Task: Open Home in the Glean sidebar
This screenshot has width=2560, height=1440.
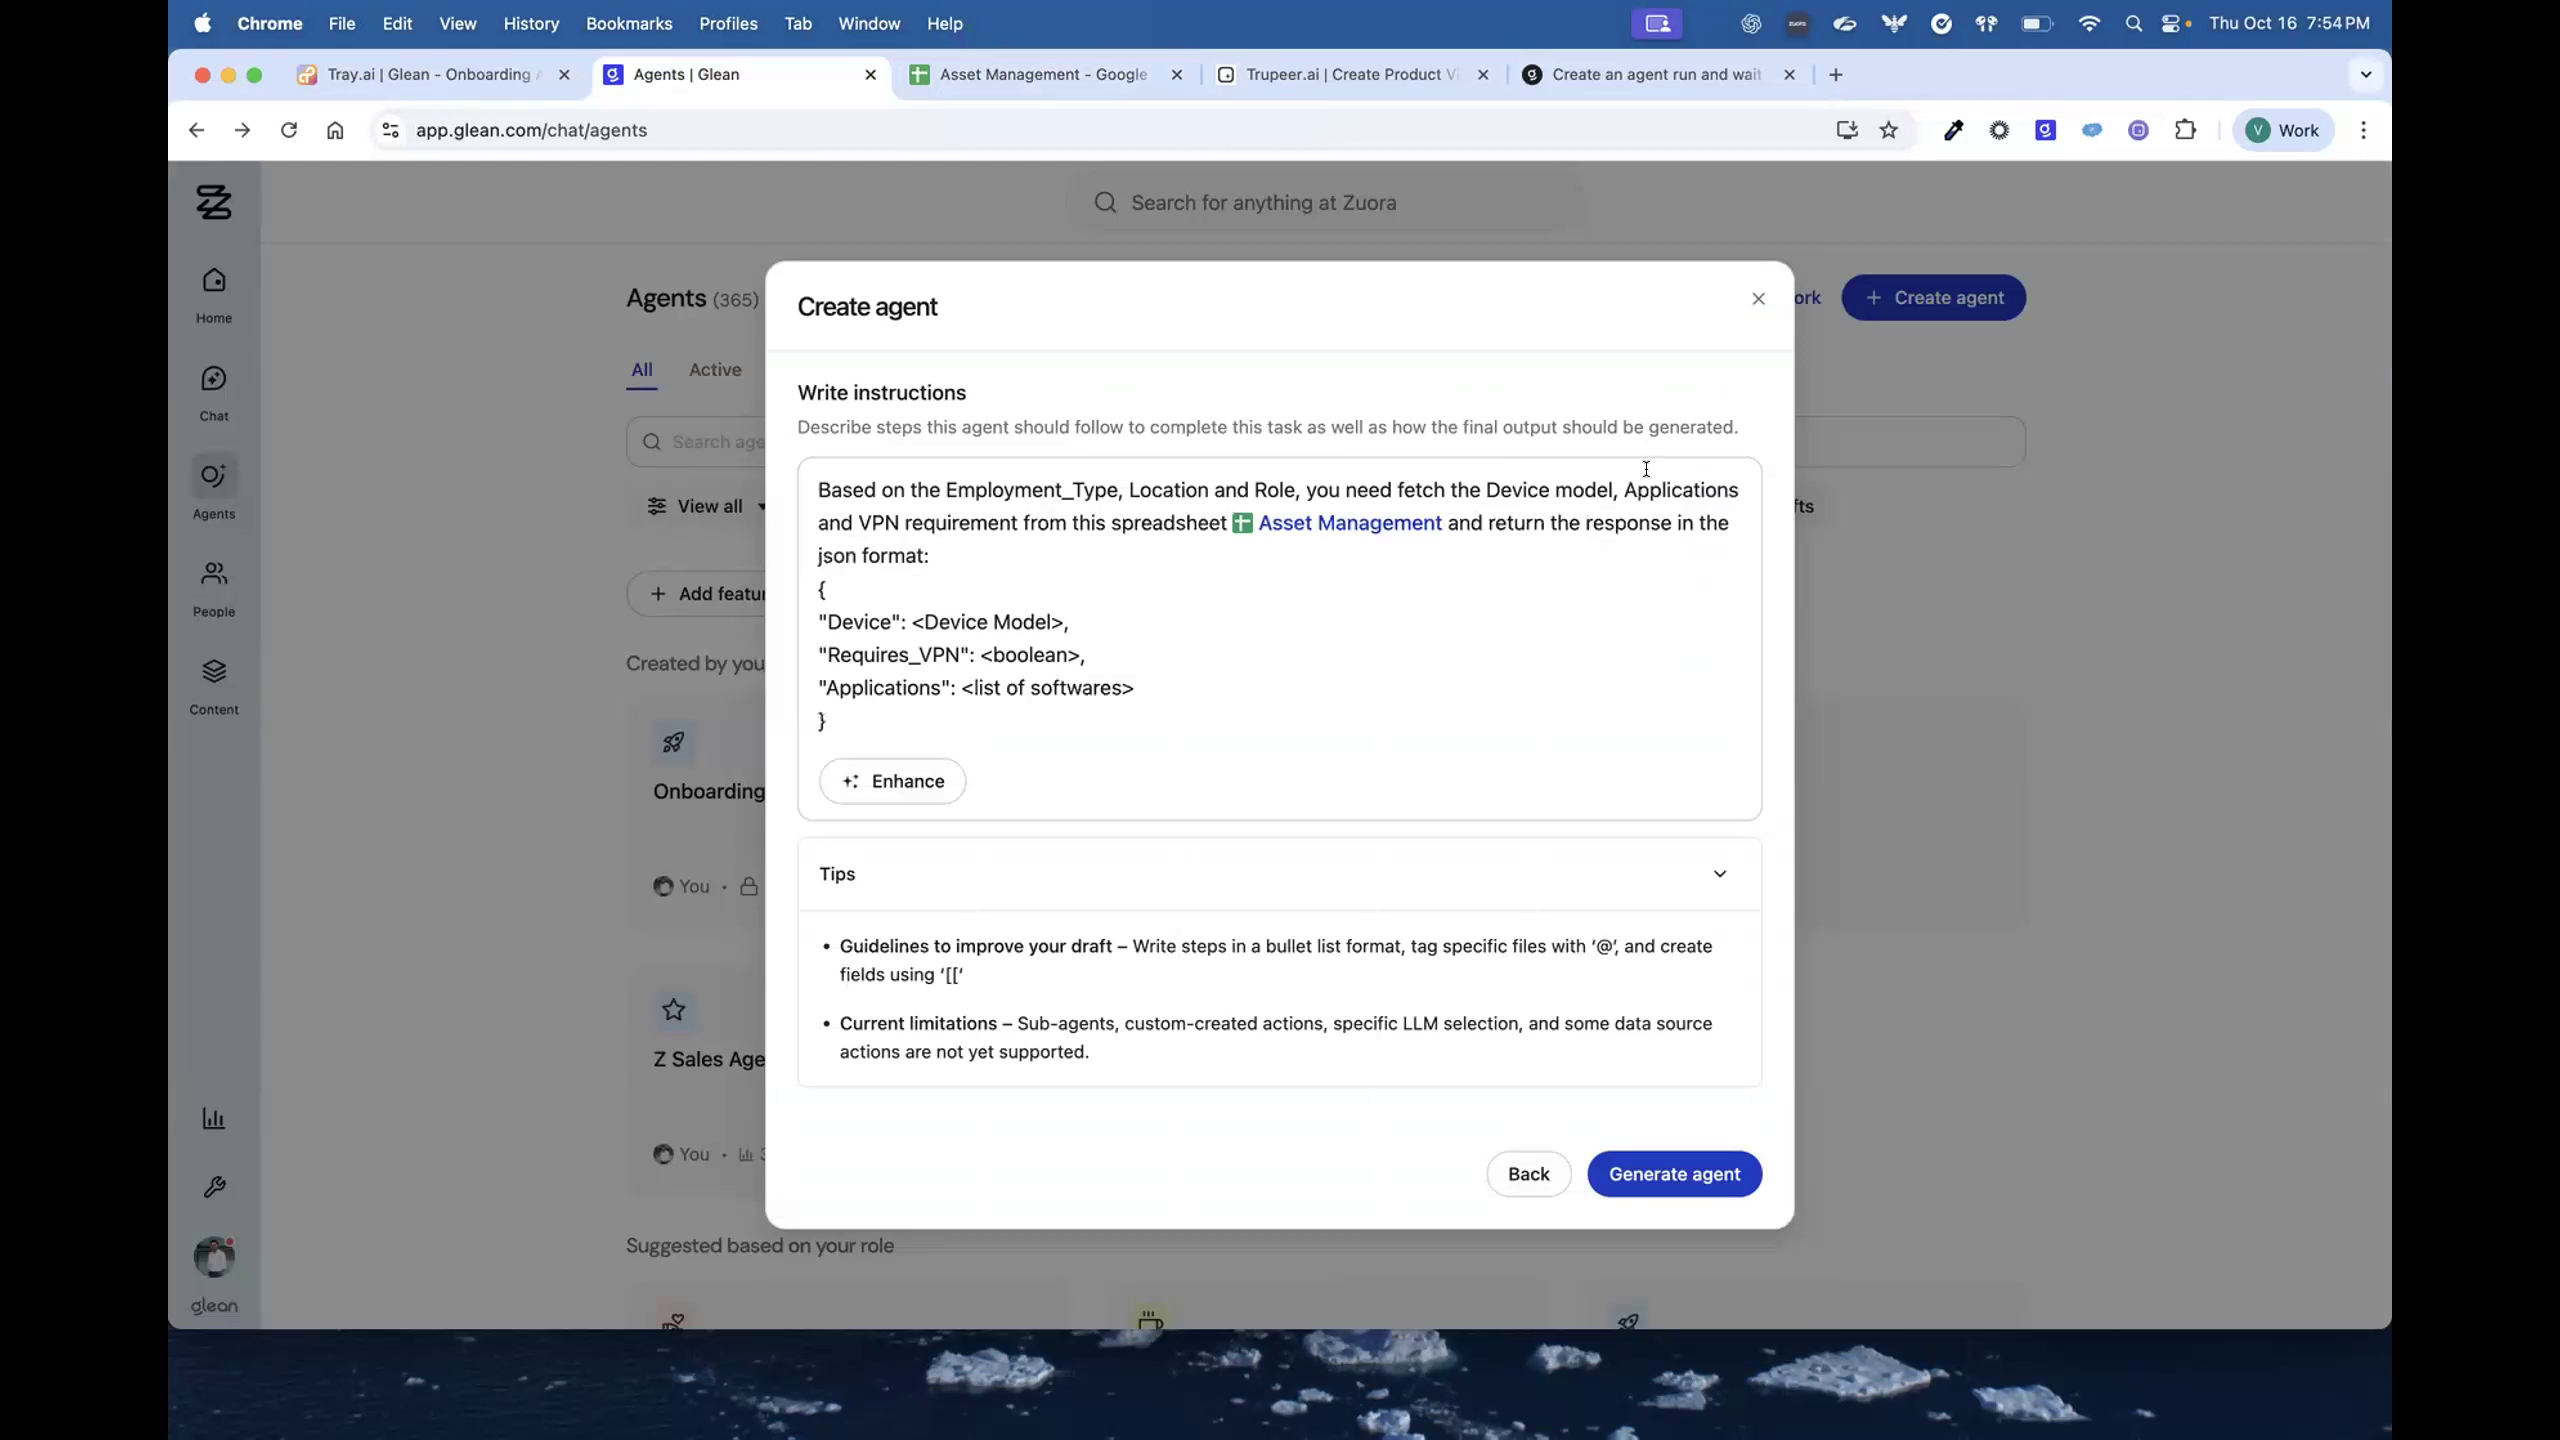Action: click(213, 292)
